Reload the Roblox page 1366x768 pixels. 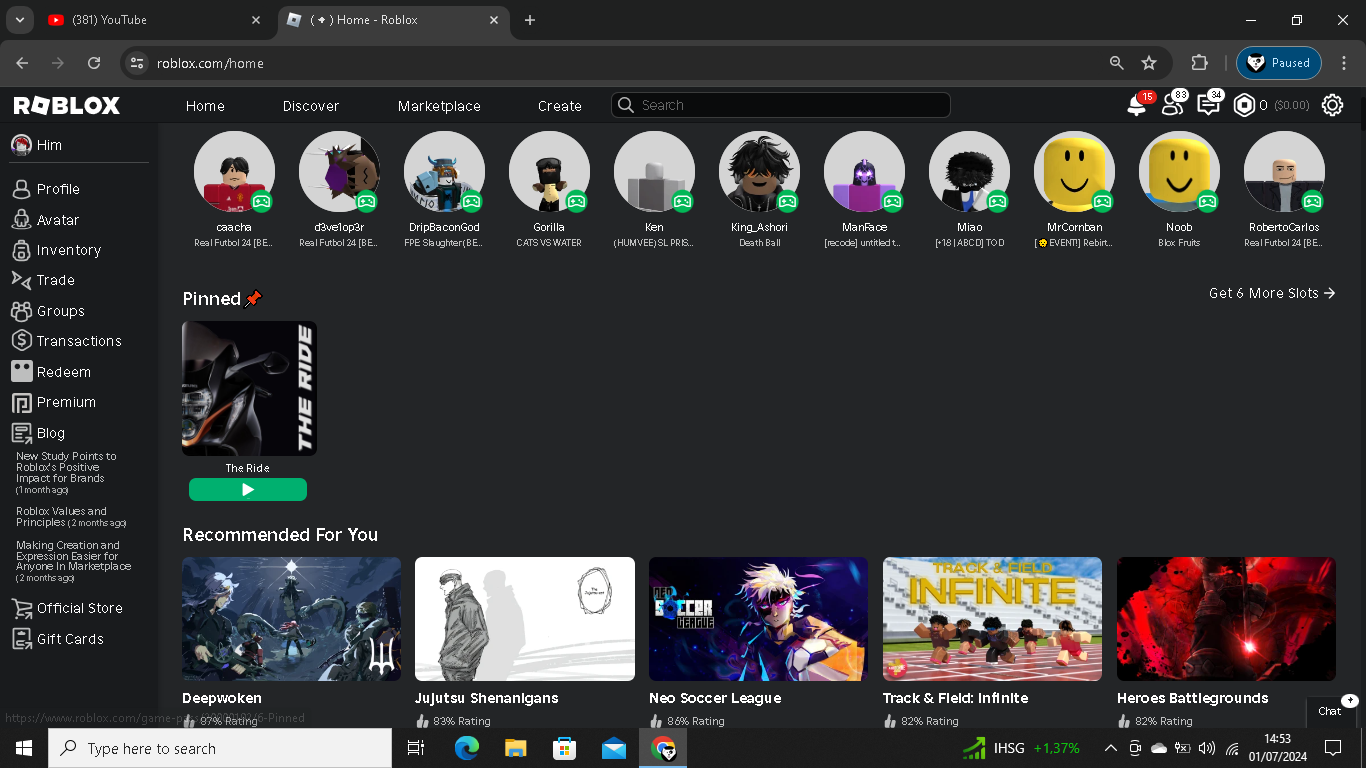coord(94,63)
